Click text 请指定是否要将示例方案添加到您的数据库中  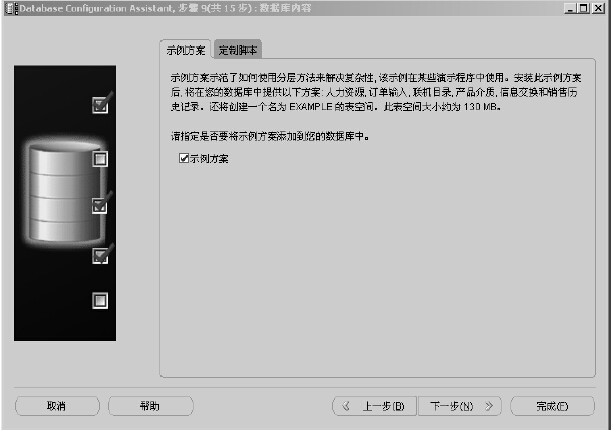click(x=270, y=136)
